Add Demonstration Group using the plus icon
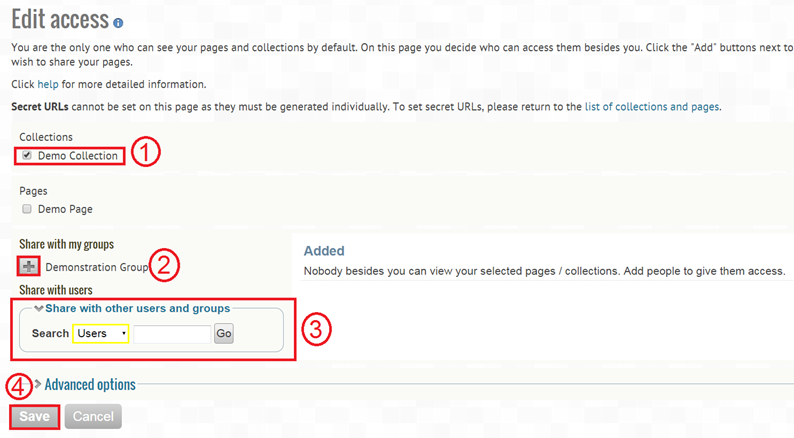 pos(28,266)
